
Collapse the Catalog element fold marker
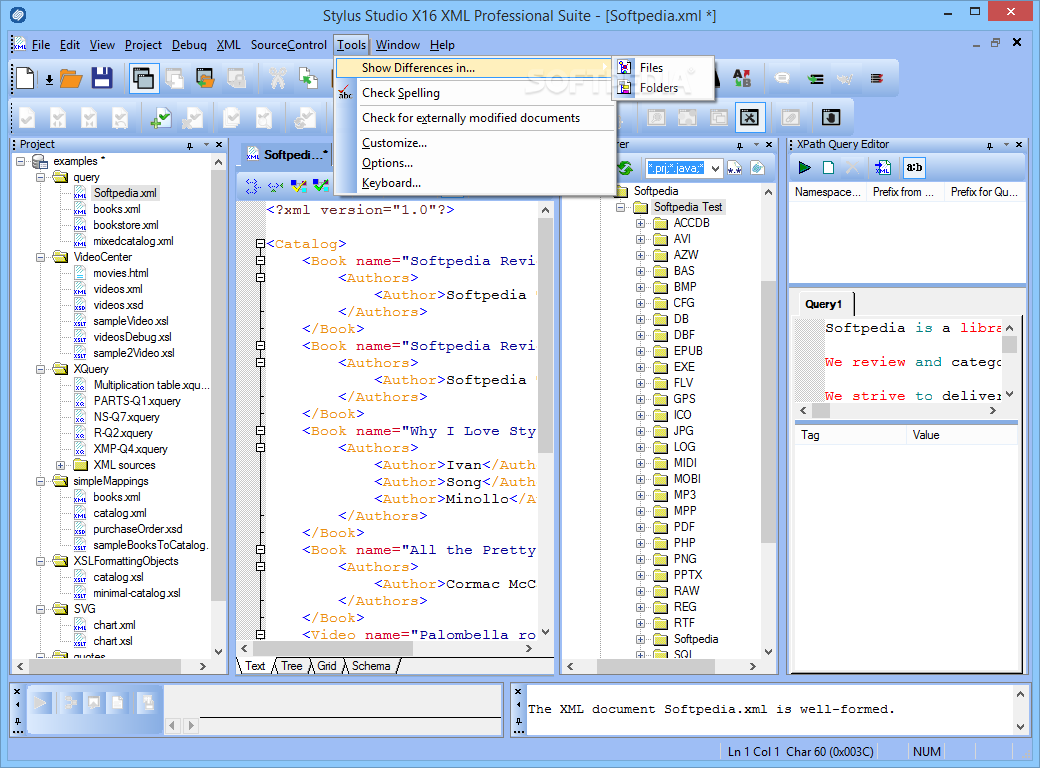pos(261,244)
